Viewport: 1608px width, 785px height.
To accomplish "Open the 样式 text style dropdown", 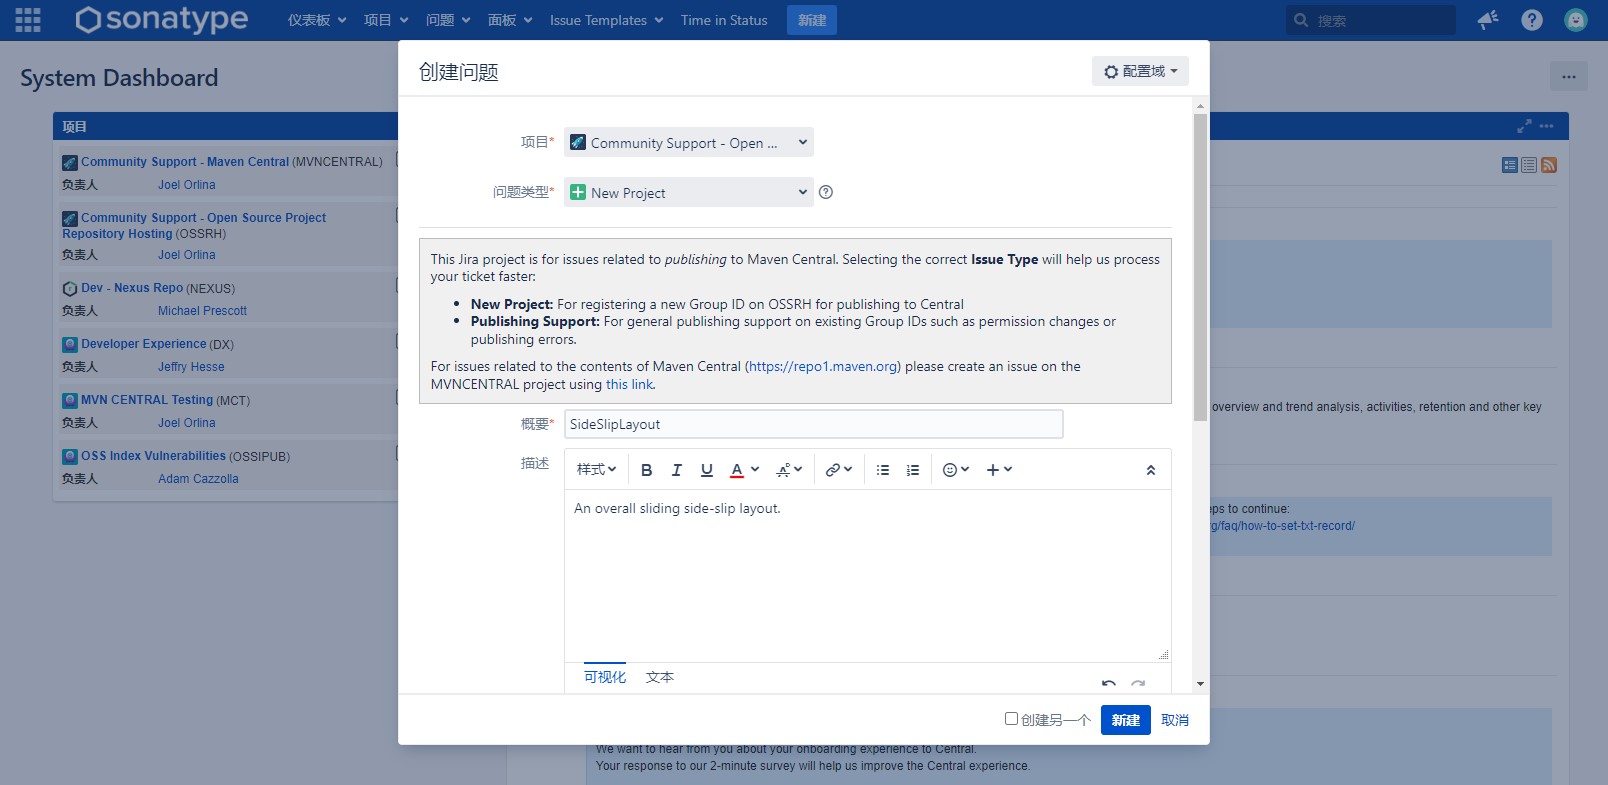I will tap(597, 470).
